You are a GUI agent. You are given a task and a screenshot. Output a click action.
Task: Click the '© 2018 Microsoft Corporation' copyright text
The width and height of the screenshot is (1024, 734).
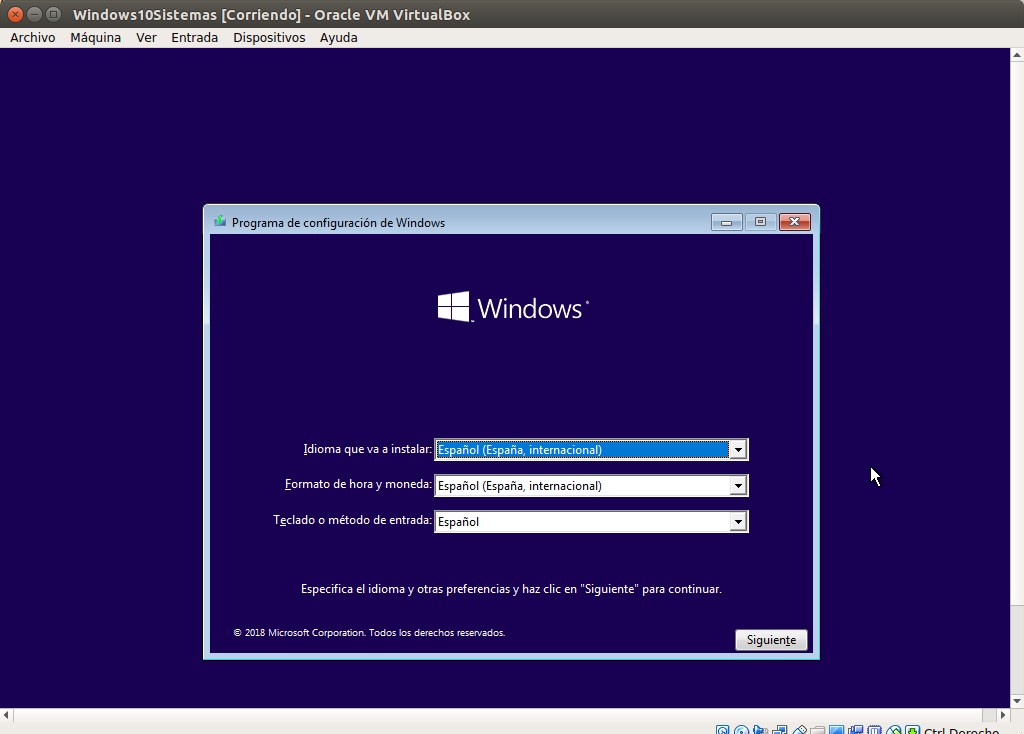click(369, 633)
